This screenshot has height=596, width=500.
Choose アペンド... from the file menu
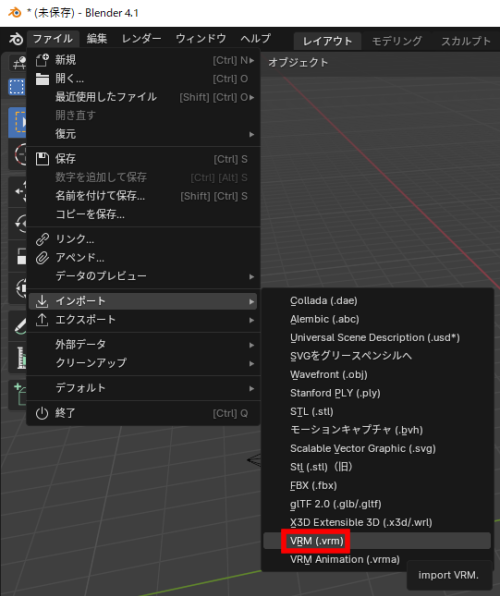click(x=144, y=258)
